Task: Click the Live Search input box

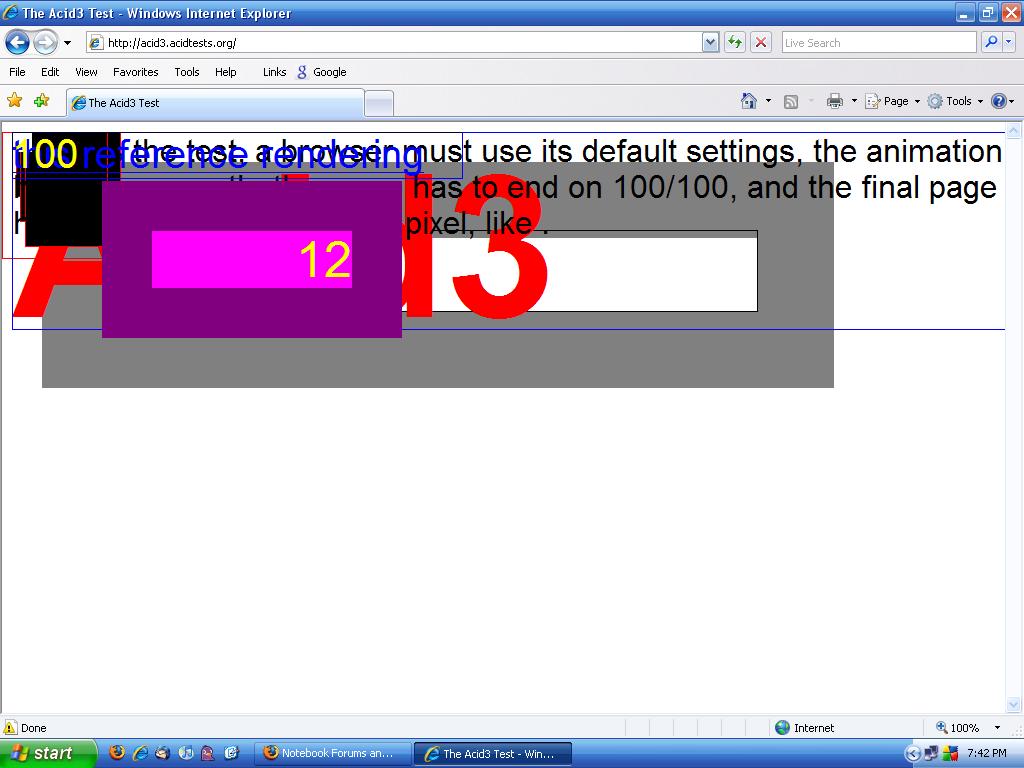Action: [879, 43]
